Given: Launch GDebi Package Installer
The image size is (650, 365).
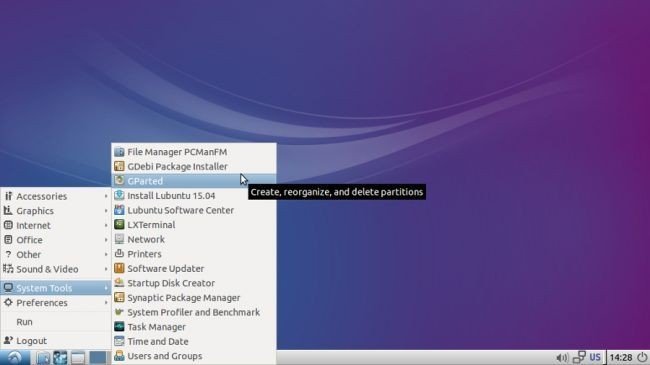Looking at the screenshot, I should (194, 166).
